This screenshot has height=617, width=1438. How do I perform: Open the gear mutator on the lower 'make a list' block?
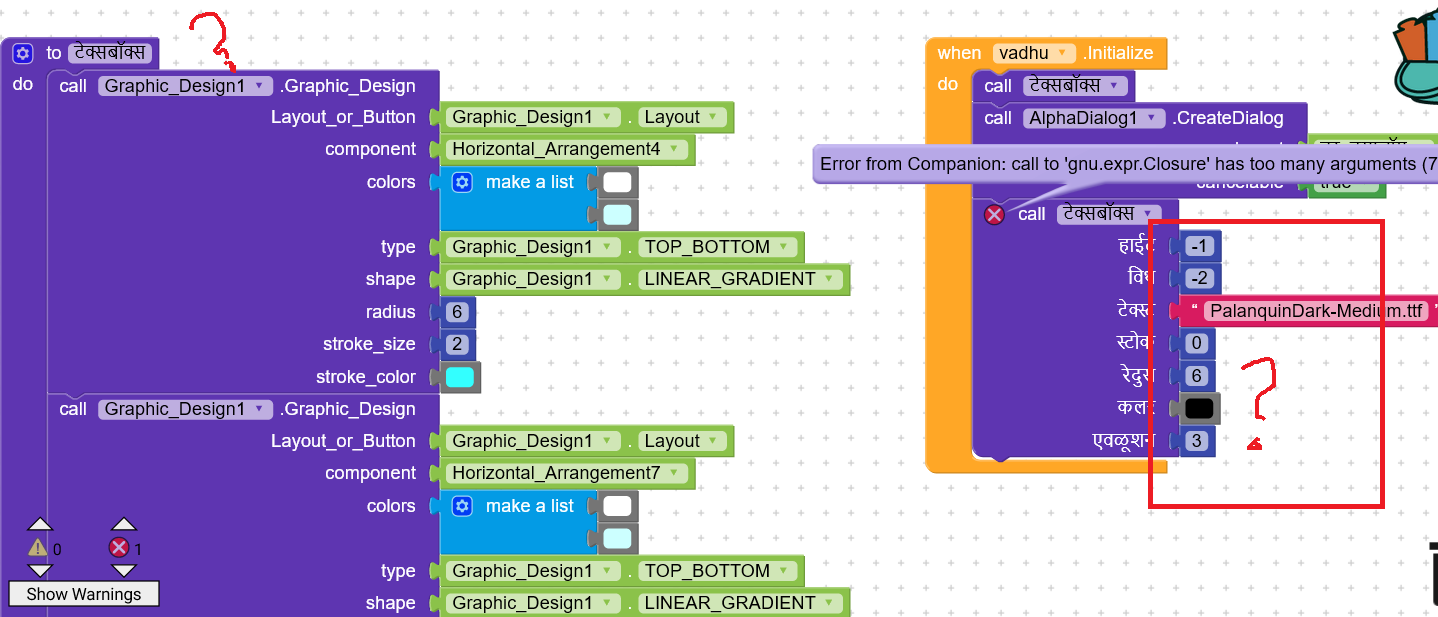(x=461, y=506)
